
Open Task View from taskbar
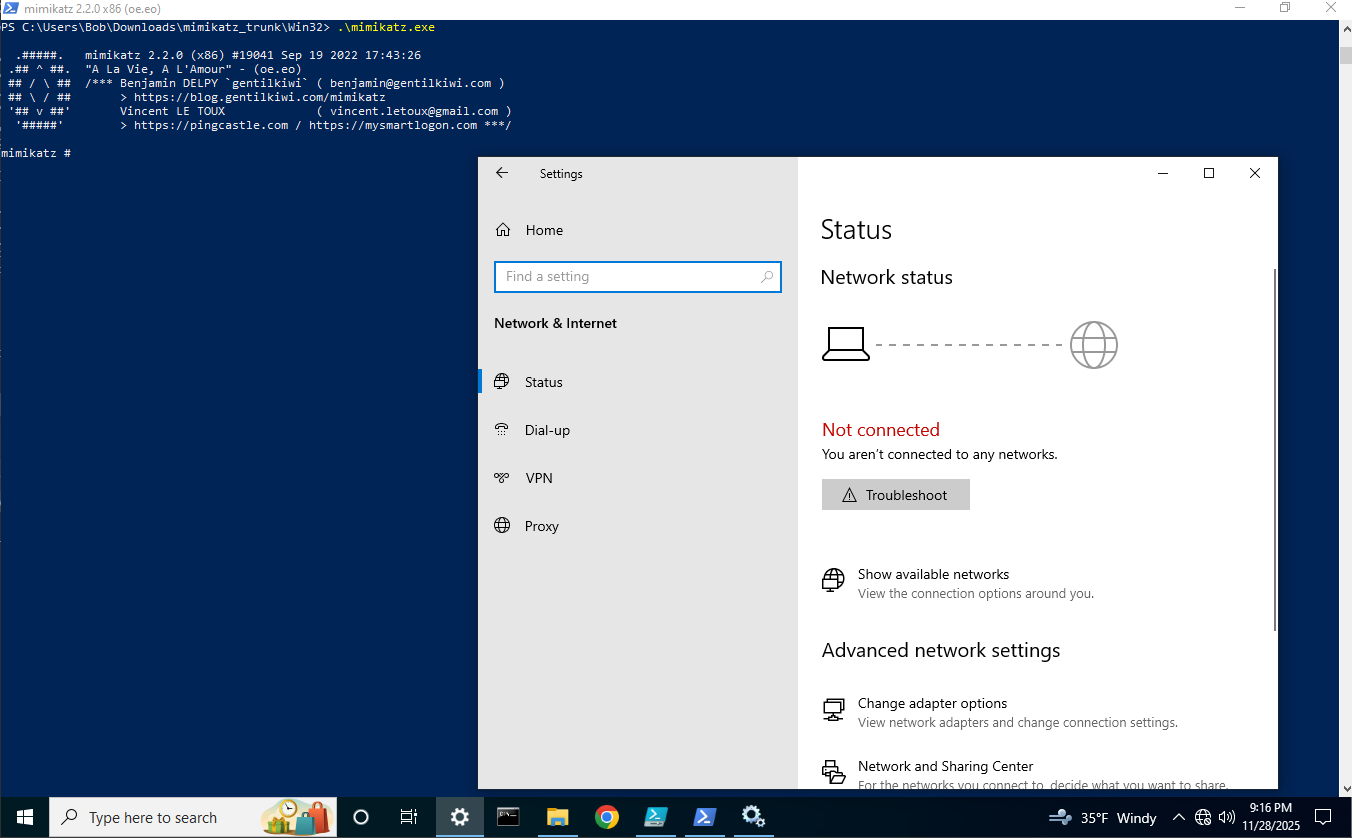[x=409, y=817]
